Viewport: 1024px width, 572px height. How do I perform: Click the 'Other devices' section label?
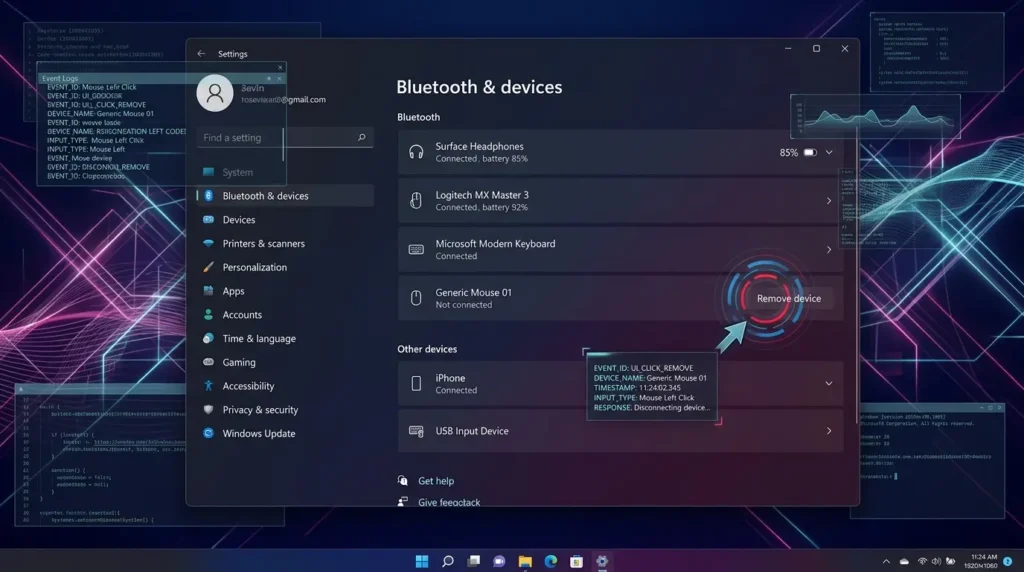[x=427, y=349]
